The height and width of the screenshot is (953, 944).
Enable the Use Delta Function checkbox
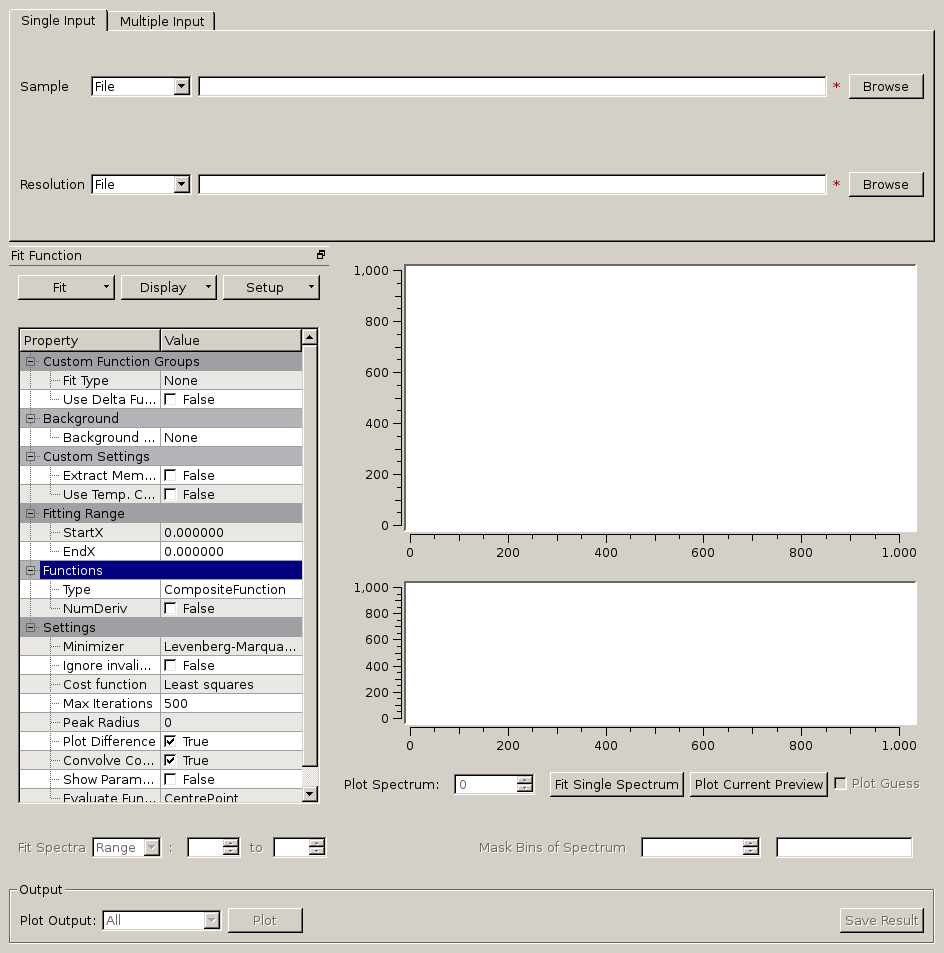point(170,400)
